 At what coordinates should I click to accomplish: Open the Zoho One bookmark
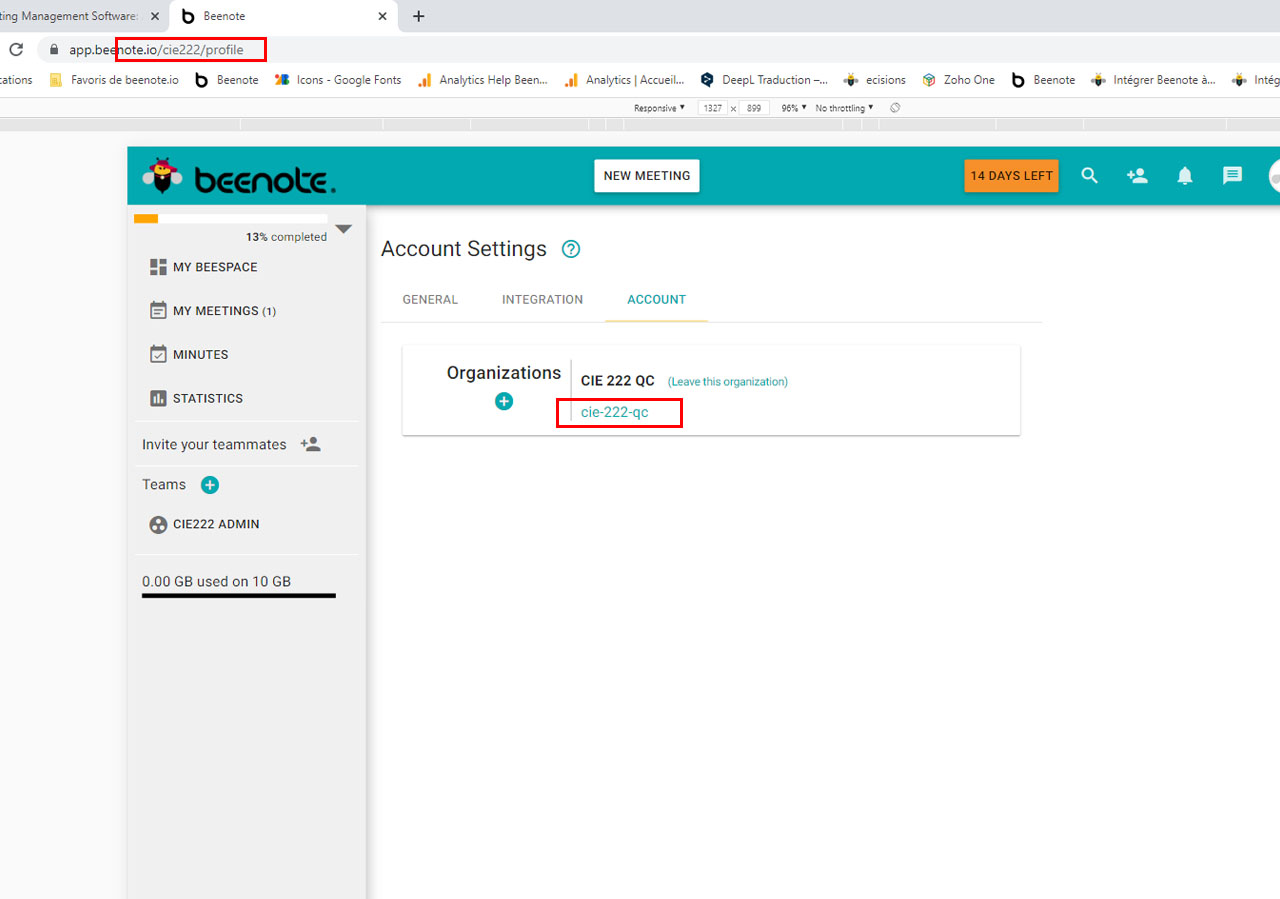coord(958,80)
